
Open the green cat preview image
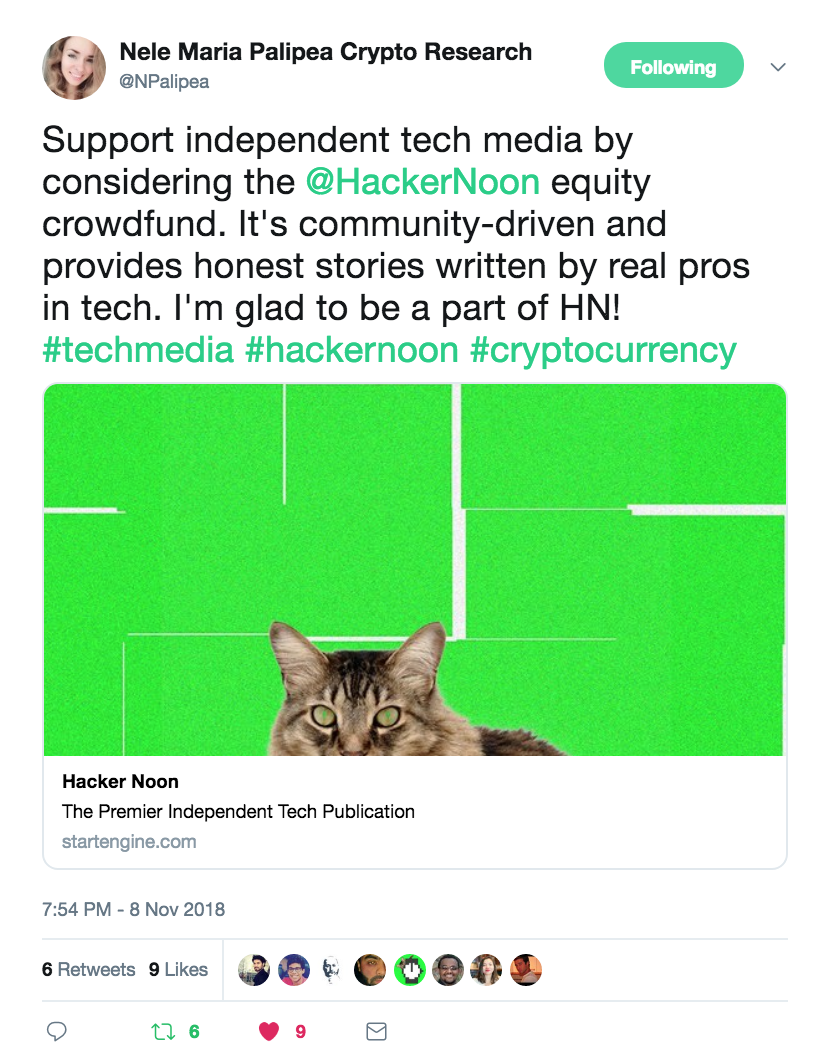(414, 569)
